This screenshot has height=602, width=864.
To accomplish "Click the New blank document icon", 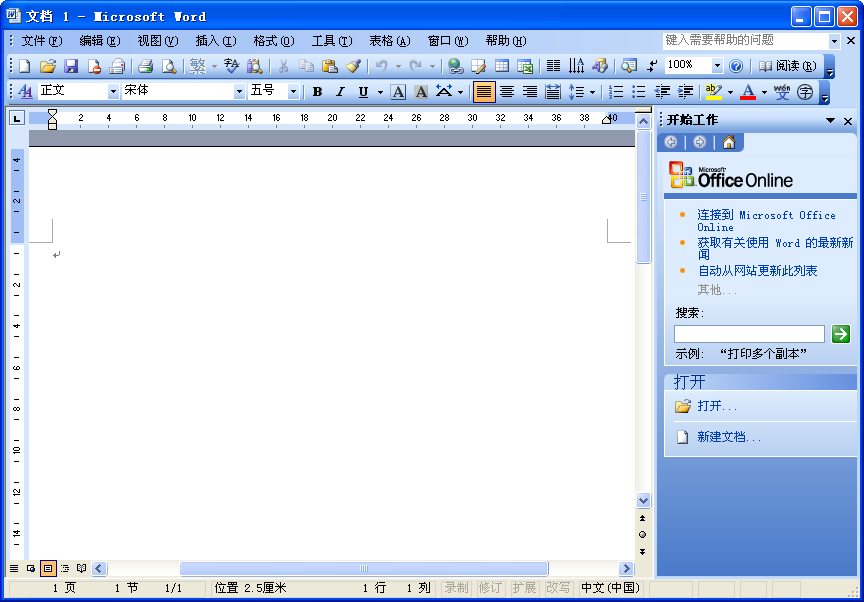I will 24,66.
